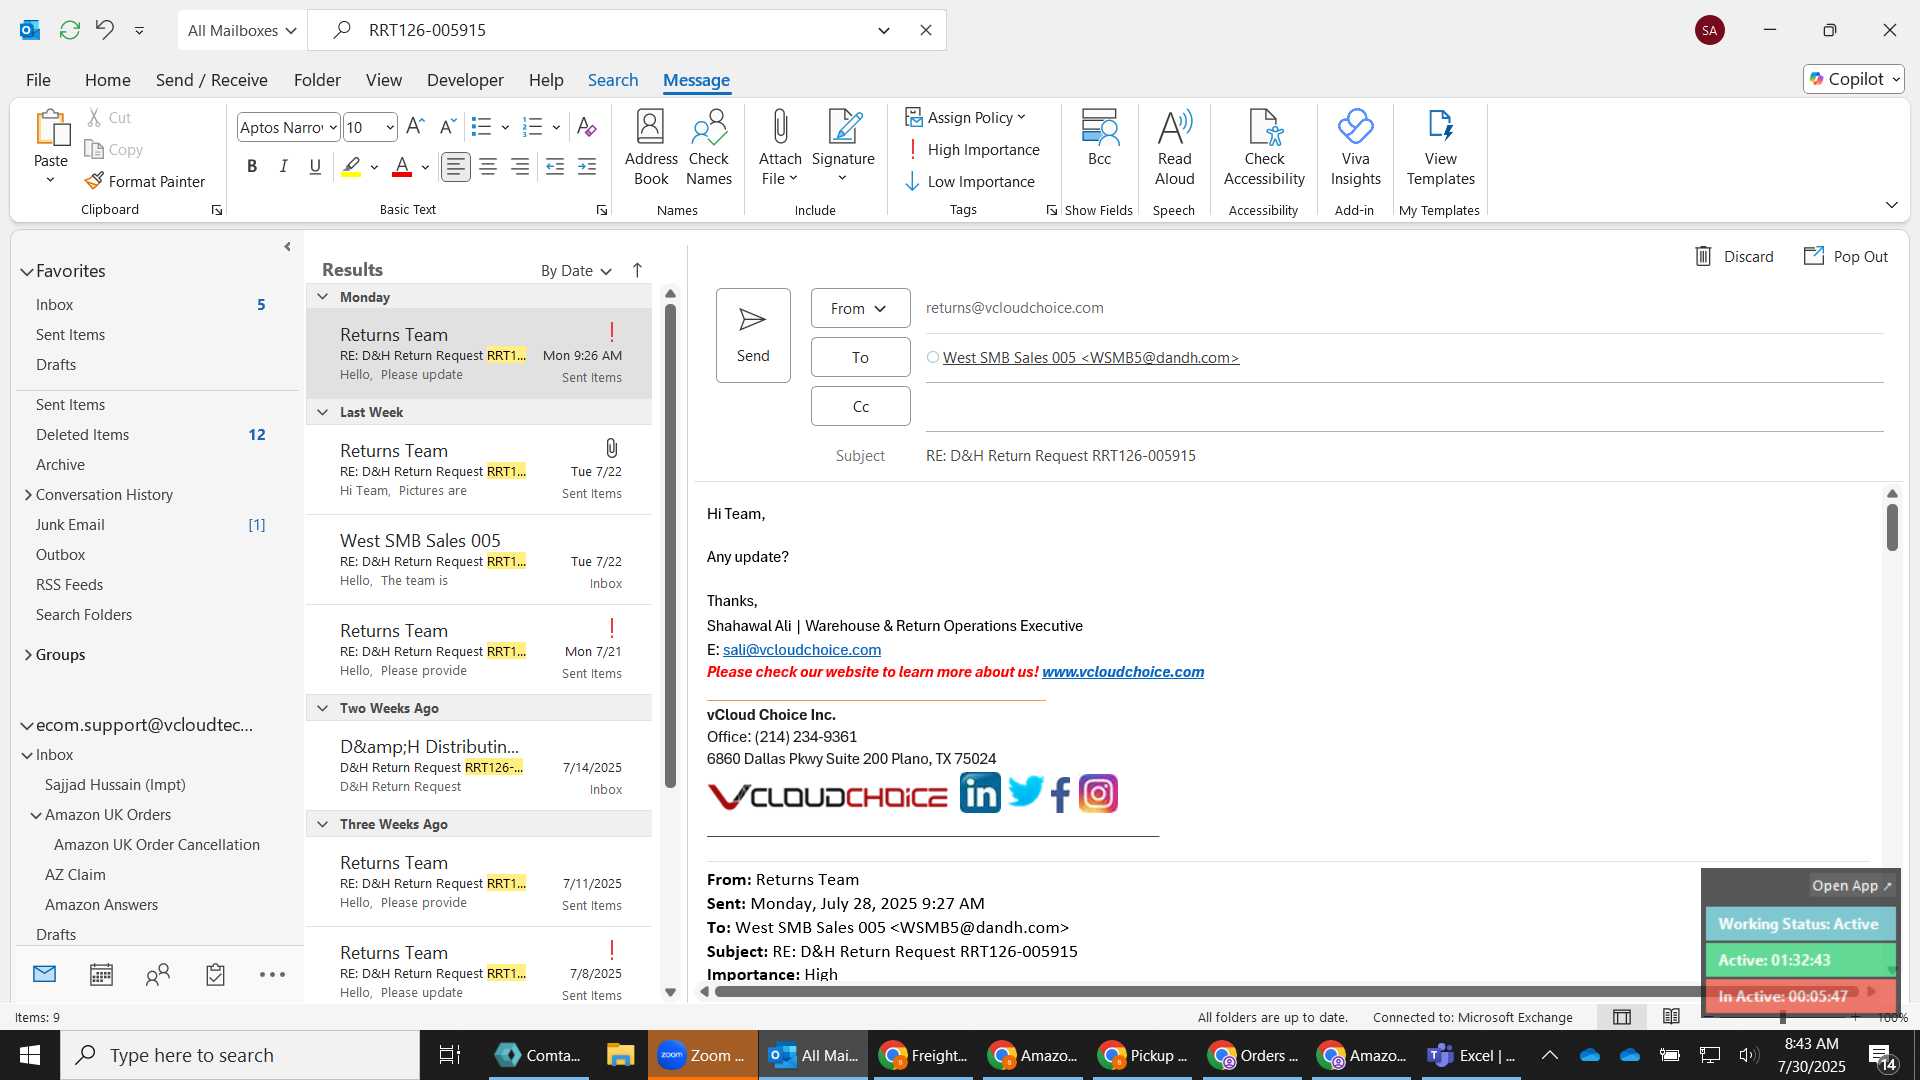Switch to the Search tab

(x=613, y=79)
